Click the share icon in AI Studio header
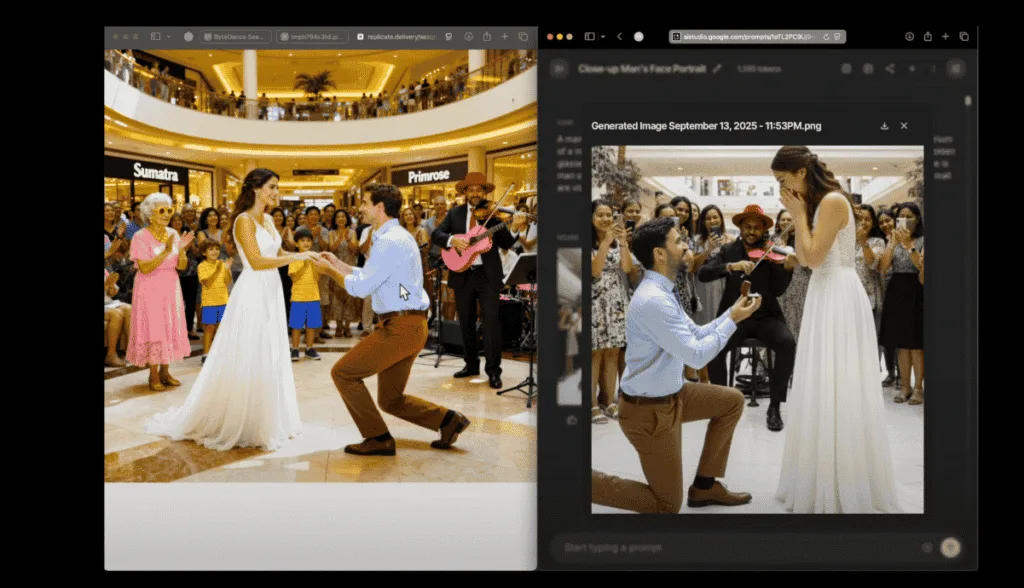 (889, 69)
